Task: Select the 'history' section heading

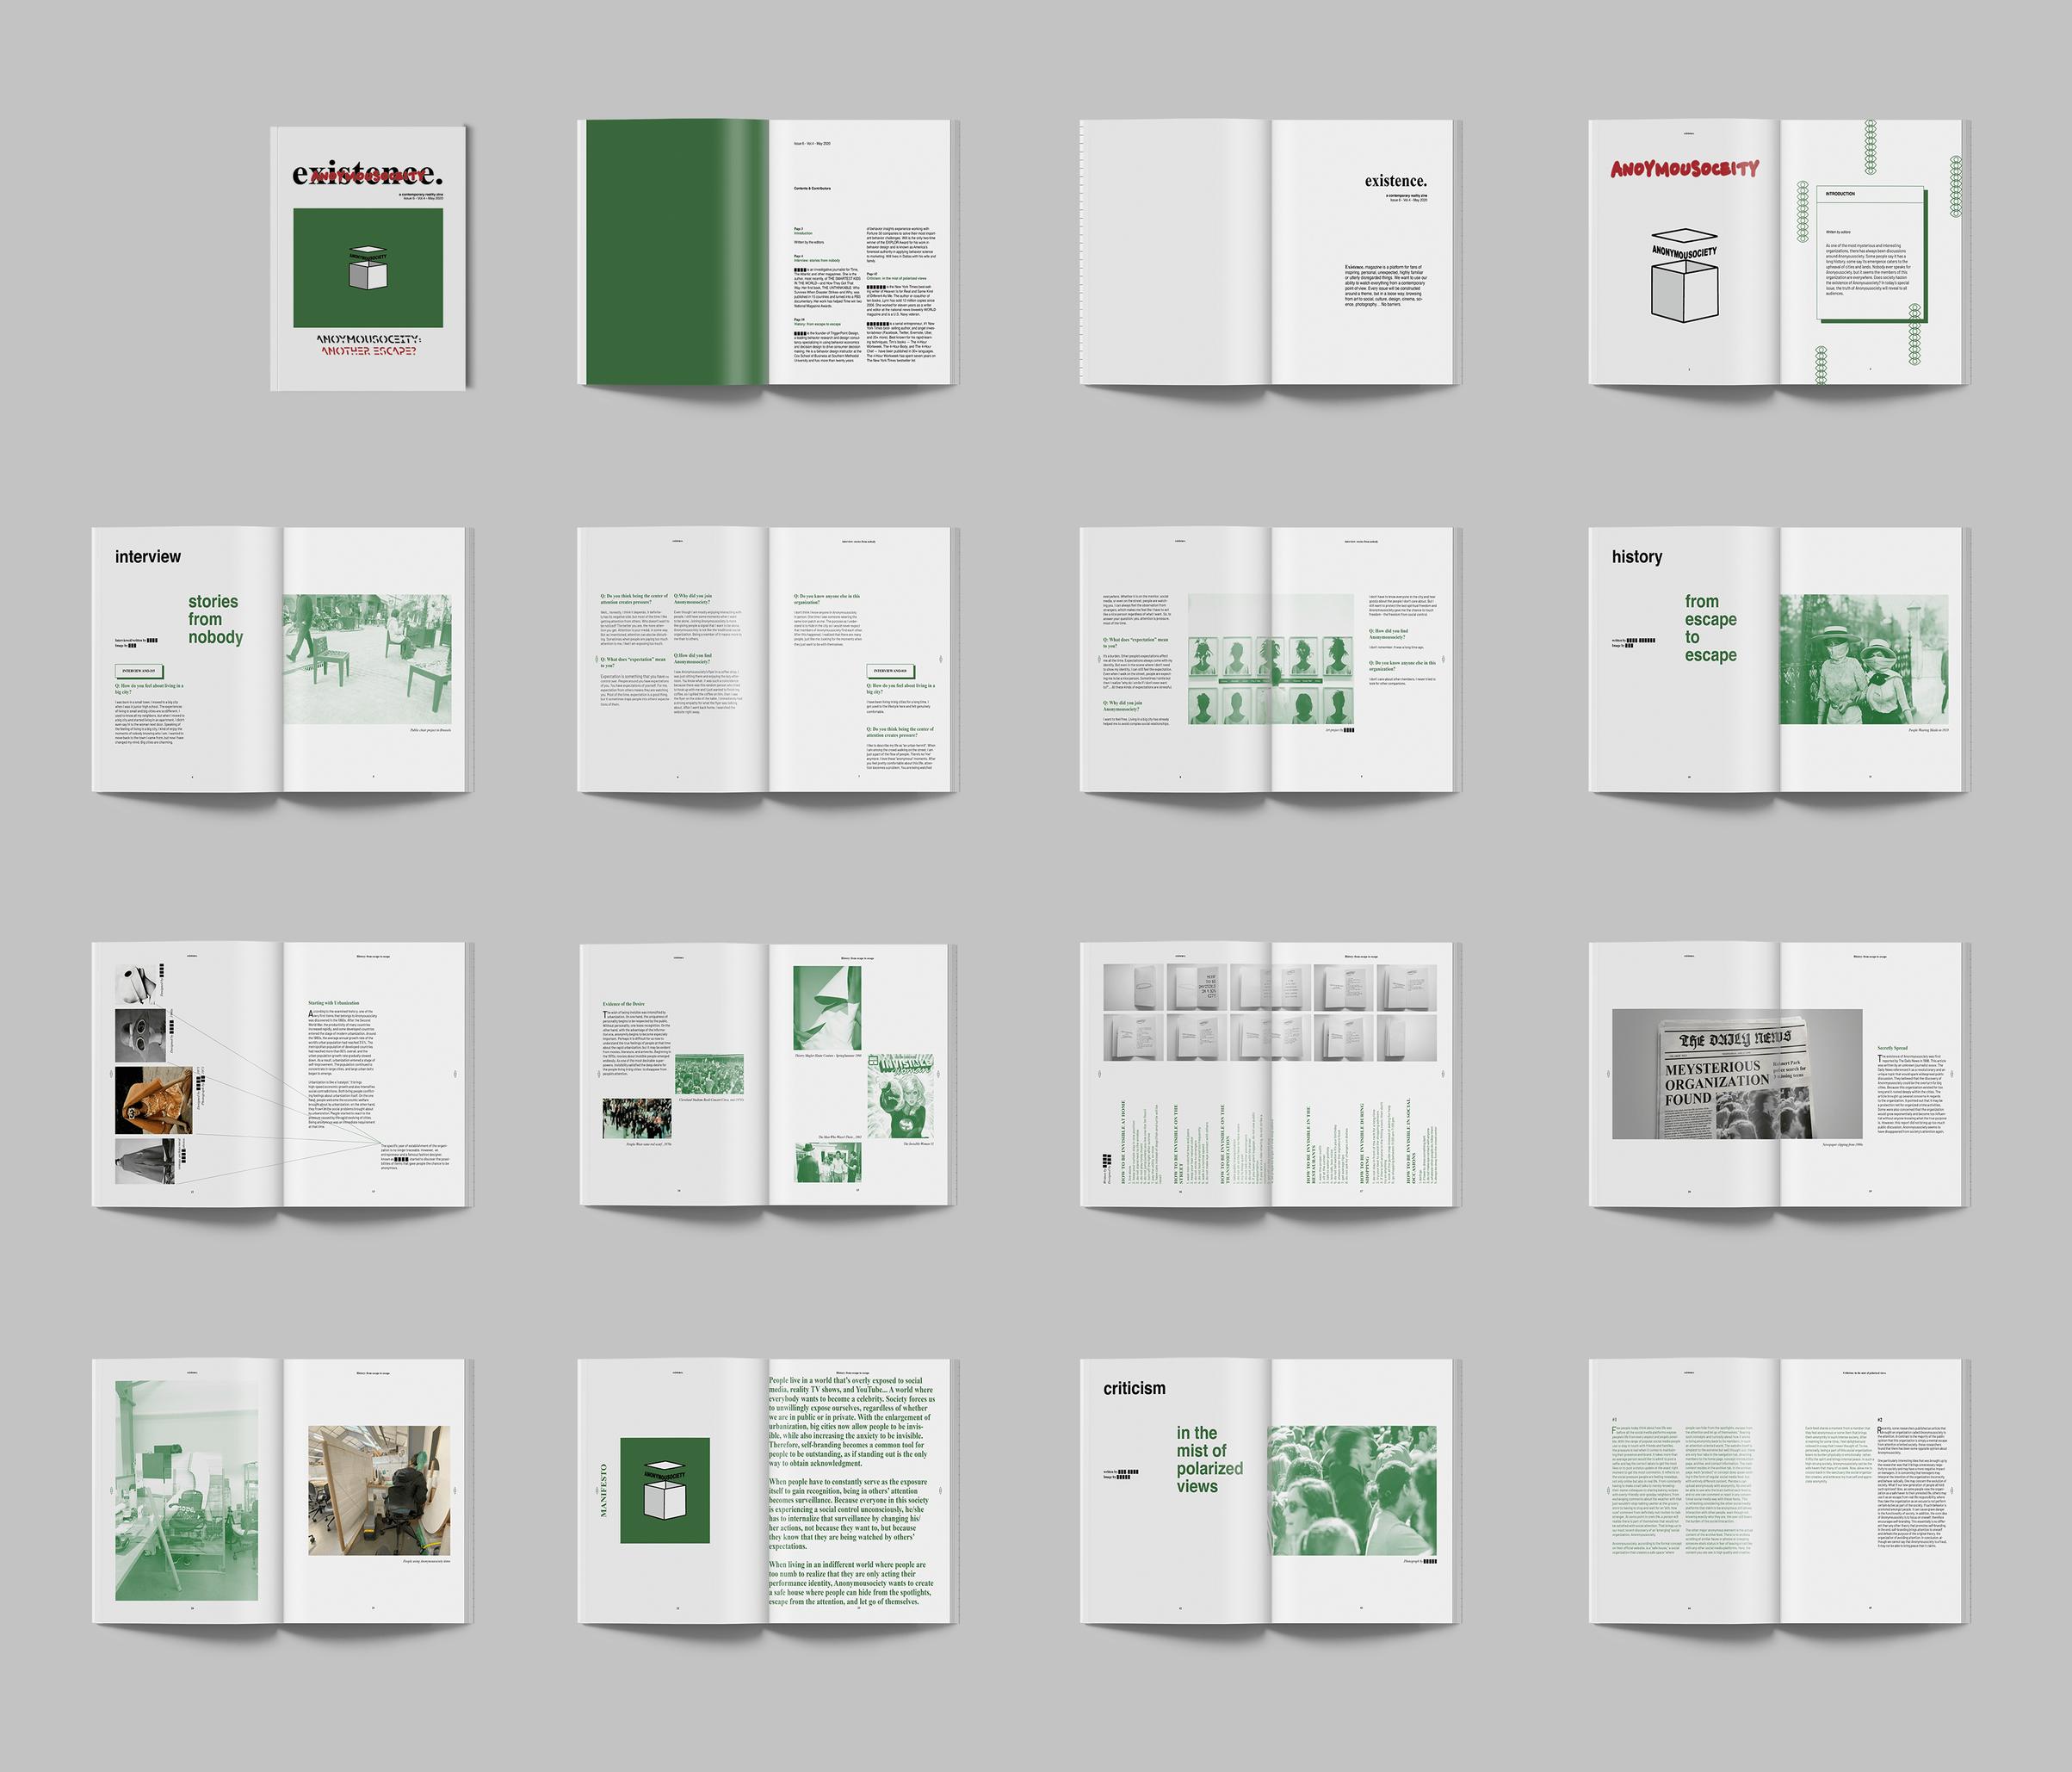Action: 1637,557
